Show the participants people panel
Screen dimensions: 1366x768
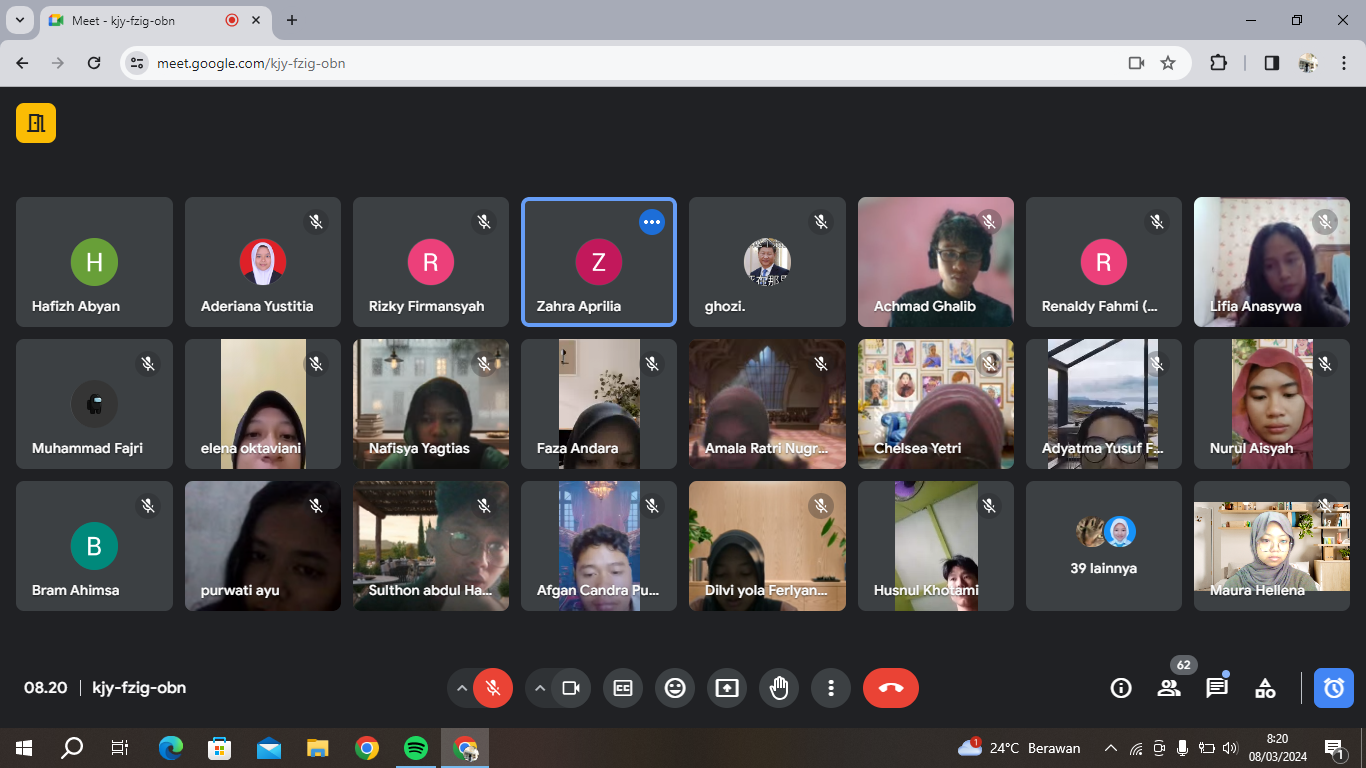tap(1168, 688)
